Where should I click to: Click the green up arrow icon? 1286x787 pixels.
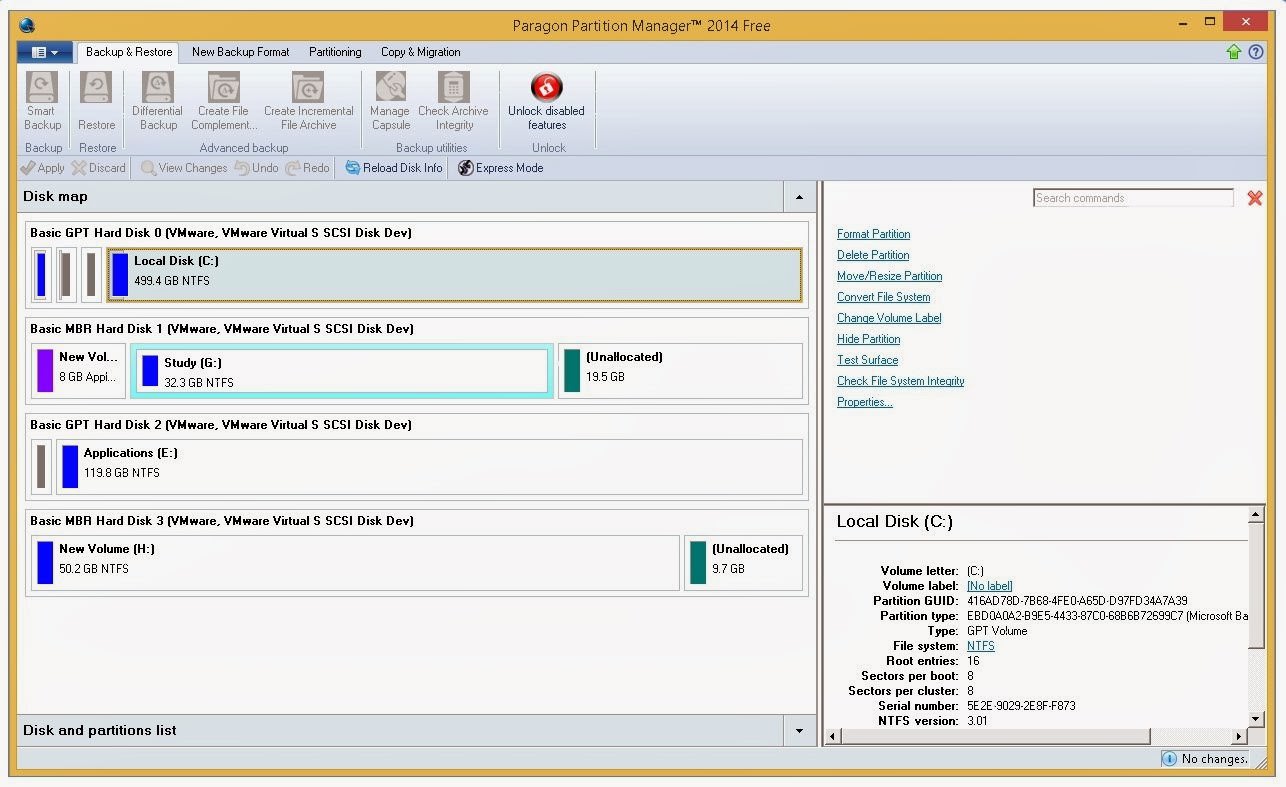point(1234,52)
